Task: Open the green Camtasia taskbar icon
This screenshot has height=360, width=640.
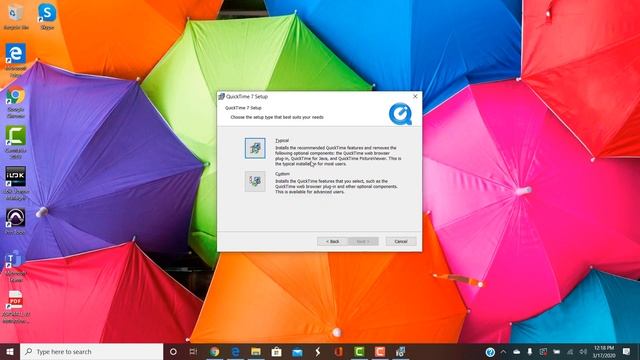Action: pyautogui.click(x=359, y=351)
